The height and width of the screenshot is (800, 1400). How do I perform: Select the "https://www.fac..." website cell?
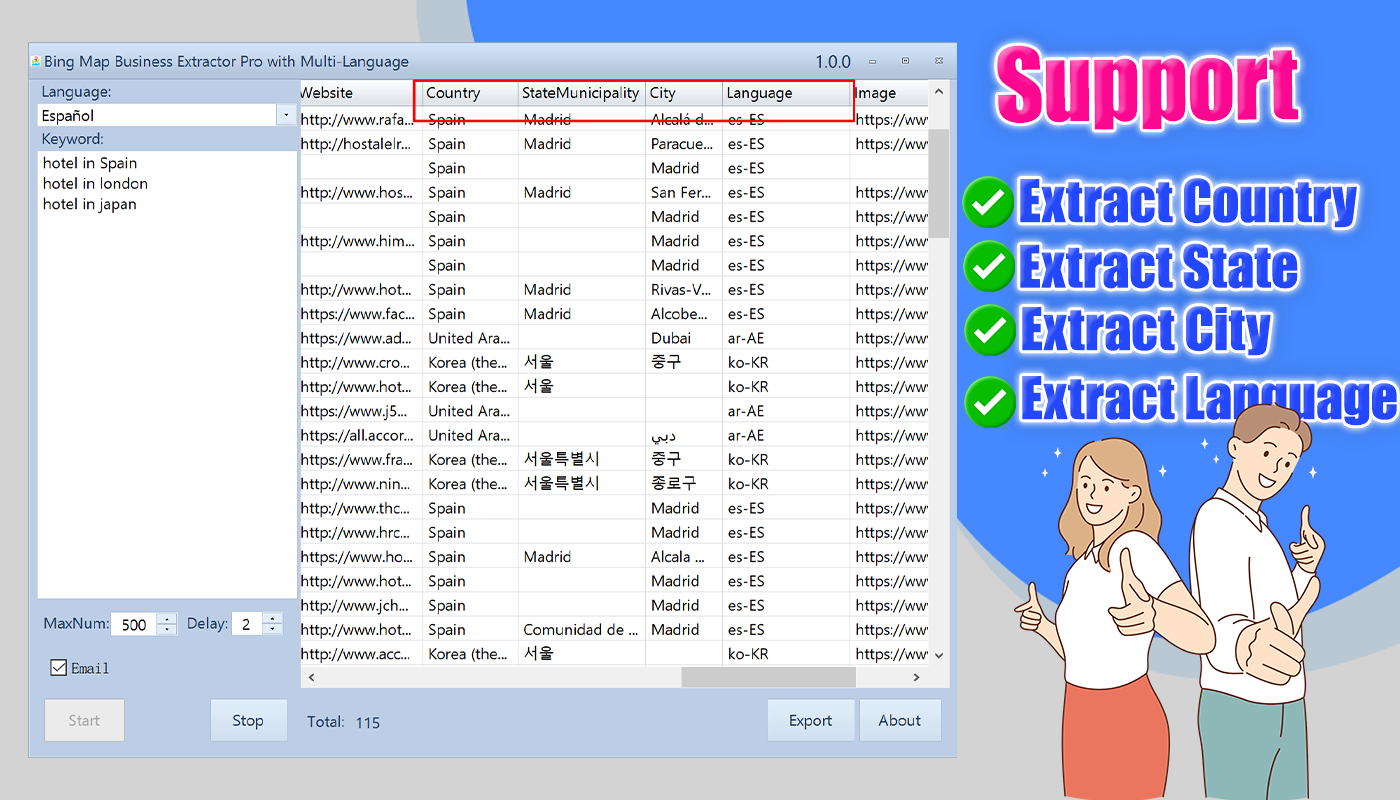coord(361,314)
